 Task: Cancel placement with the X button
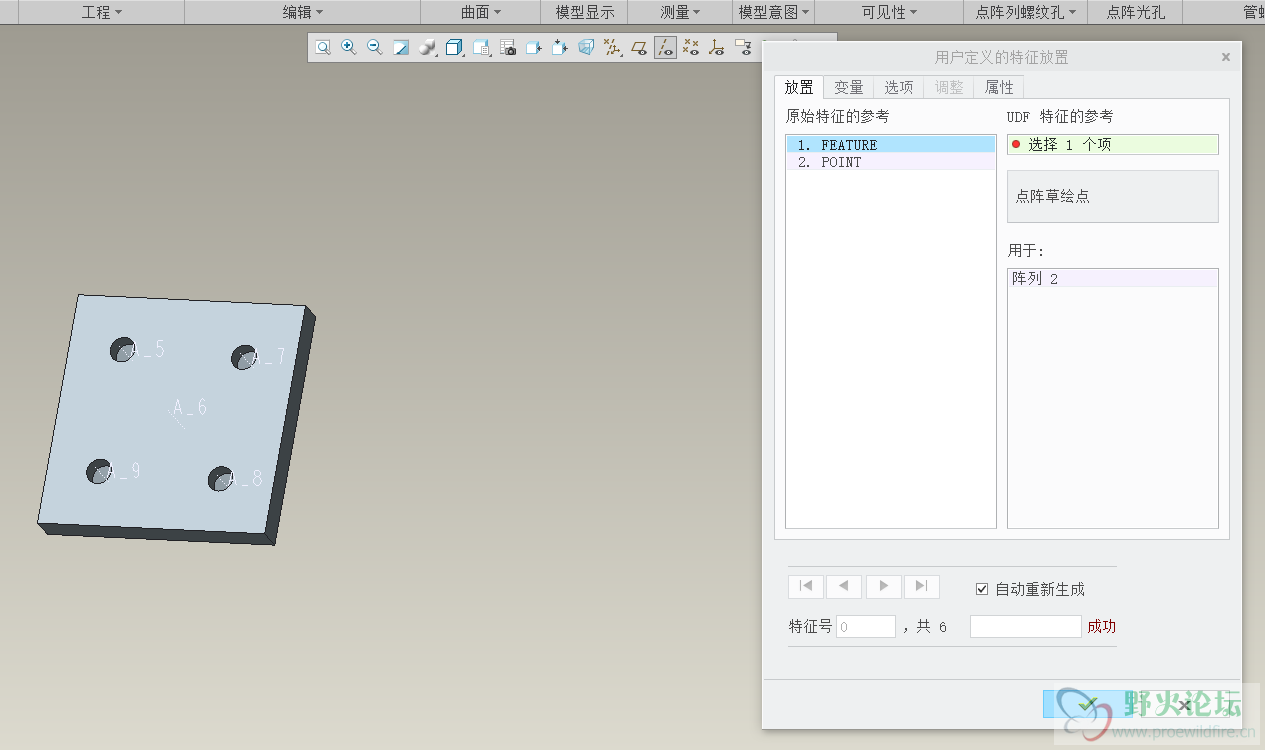click(1185, 704)
